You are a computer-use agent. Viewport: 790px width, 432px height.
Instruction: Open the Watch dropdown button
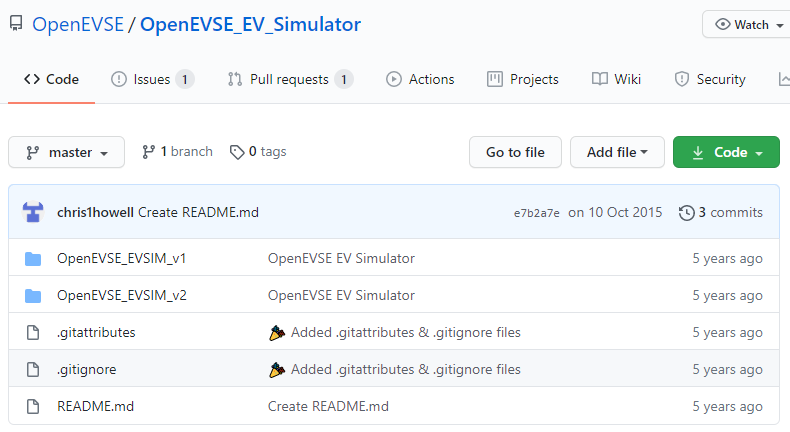[747, 24]
